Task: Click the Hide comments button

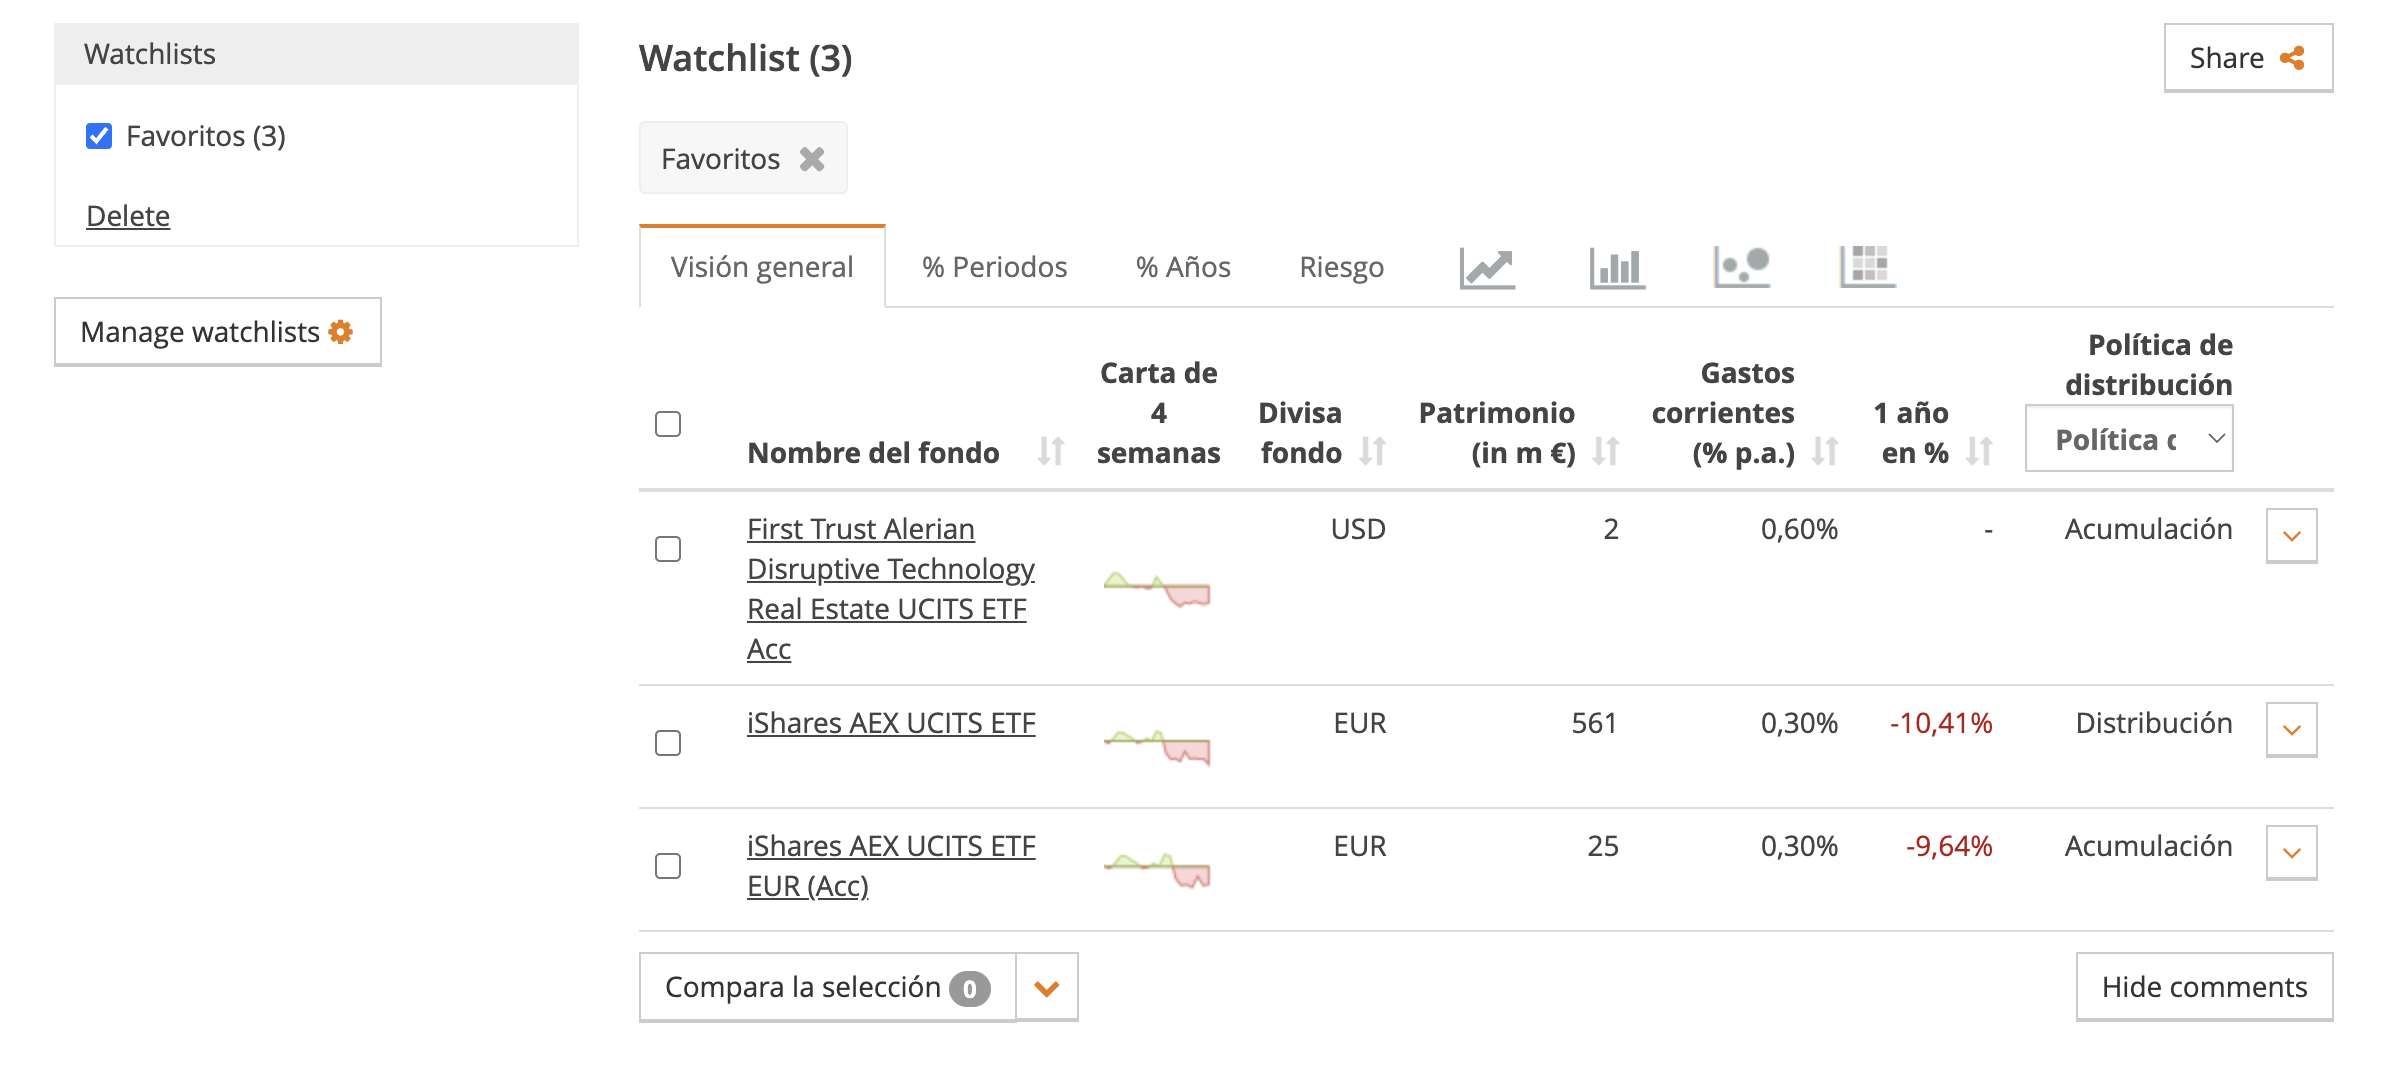Action: click(2204, 986)
